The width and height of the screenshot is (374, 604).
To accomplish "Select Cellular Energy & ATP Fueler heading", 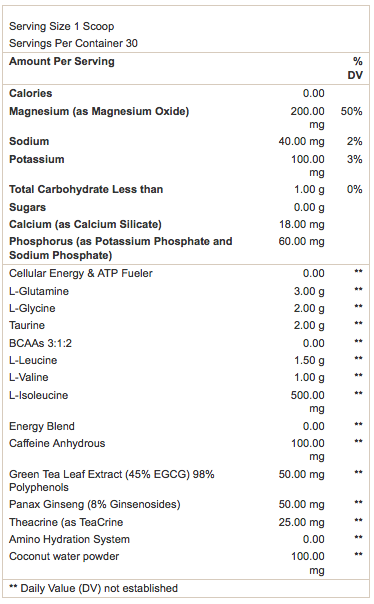I will pos(81,273).
